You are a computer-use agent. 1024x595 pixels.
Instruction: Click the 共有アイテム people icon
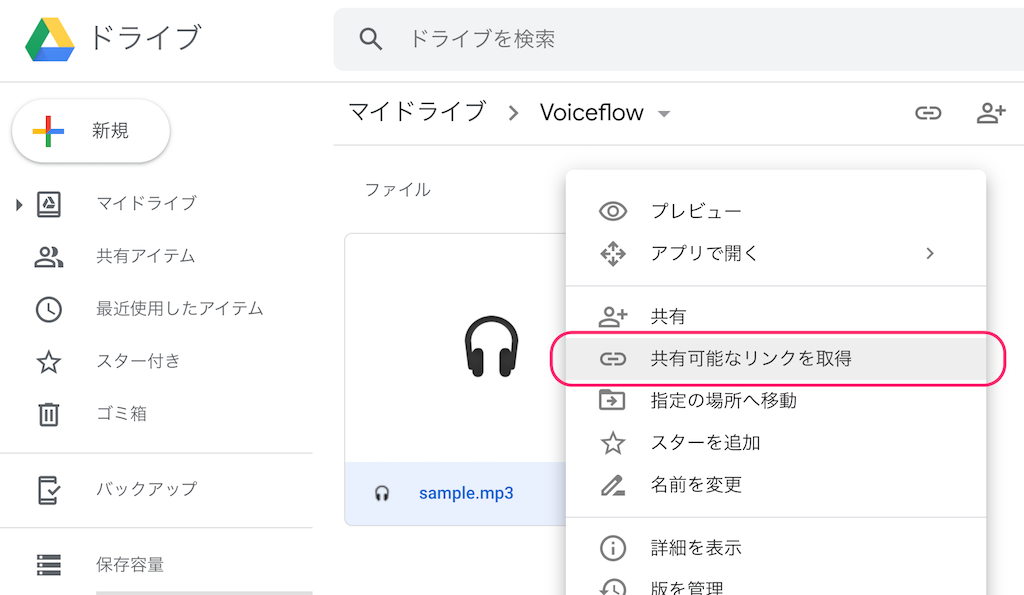point(49,257)
